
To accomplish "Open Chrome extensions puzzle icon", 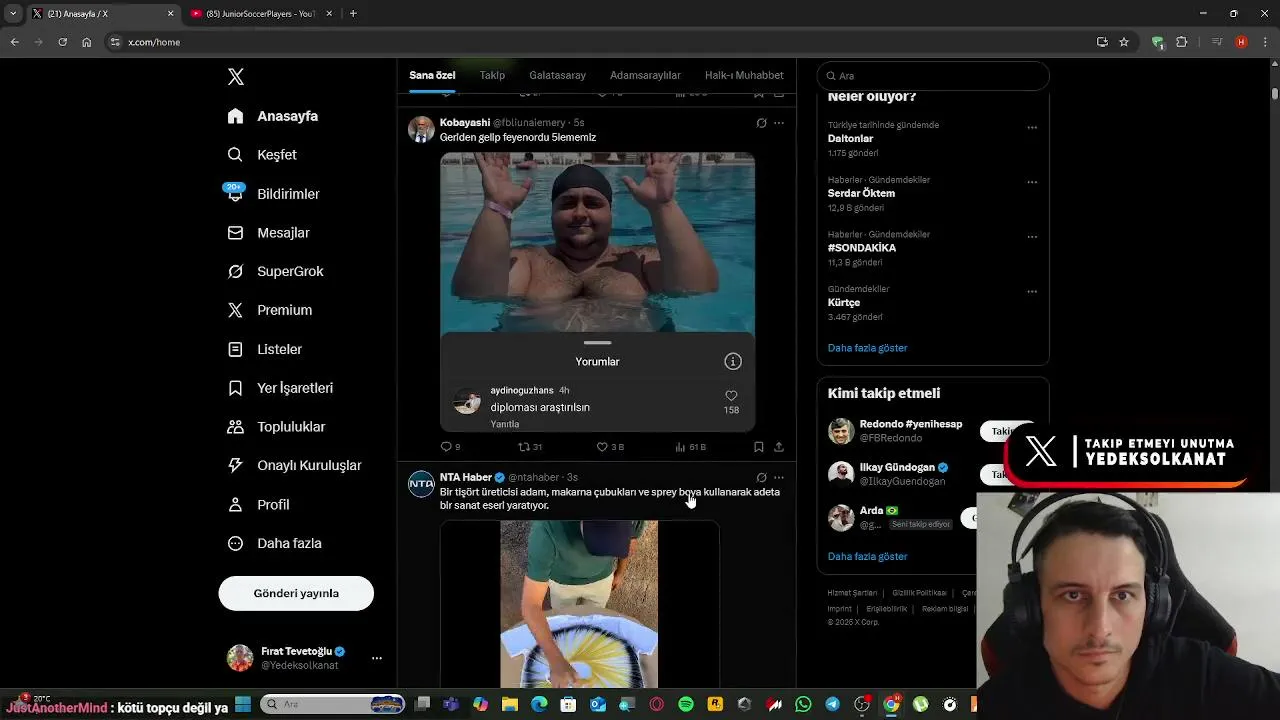I will coord(1181,42).
